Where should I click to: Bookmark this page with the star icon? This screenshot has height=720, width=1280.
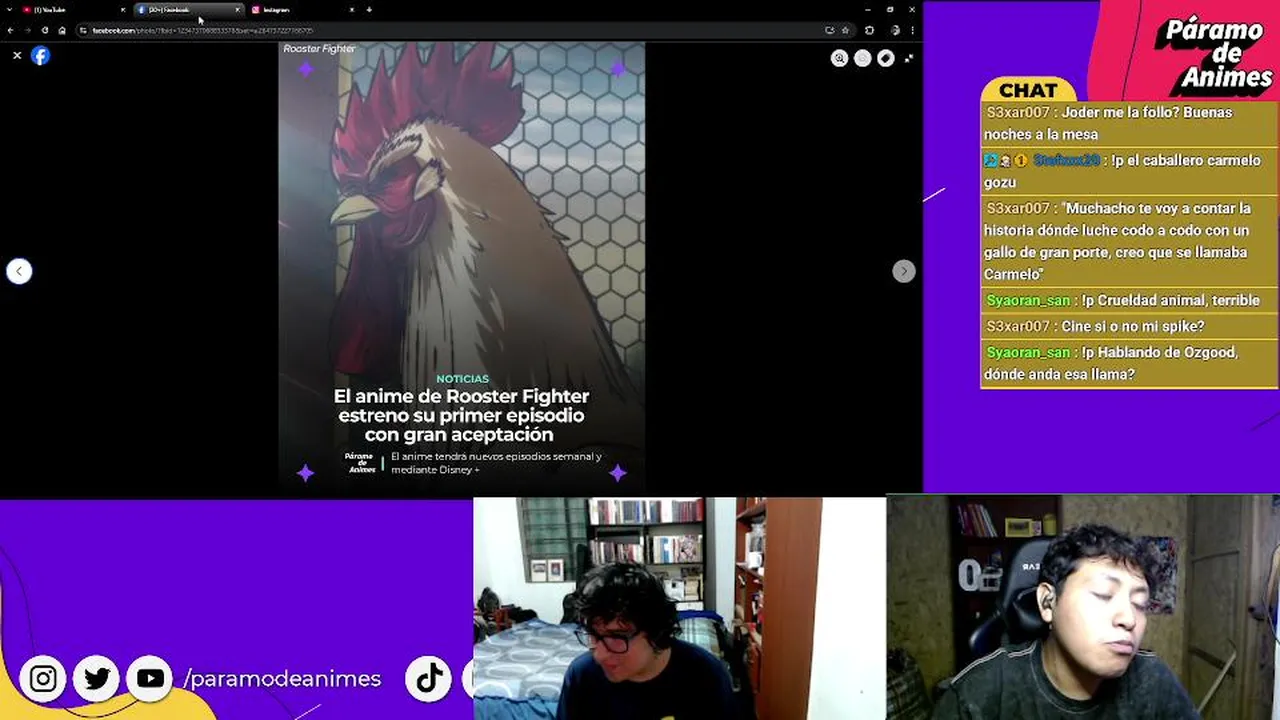pyautogui.click(x=845, y=30)
